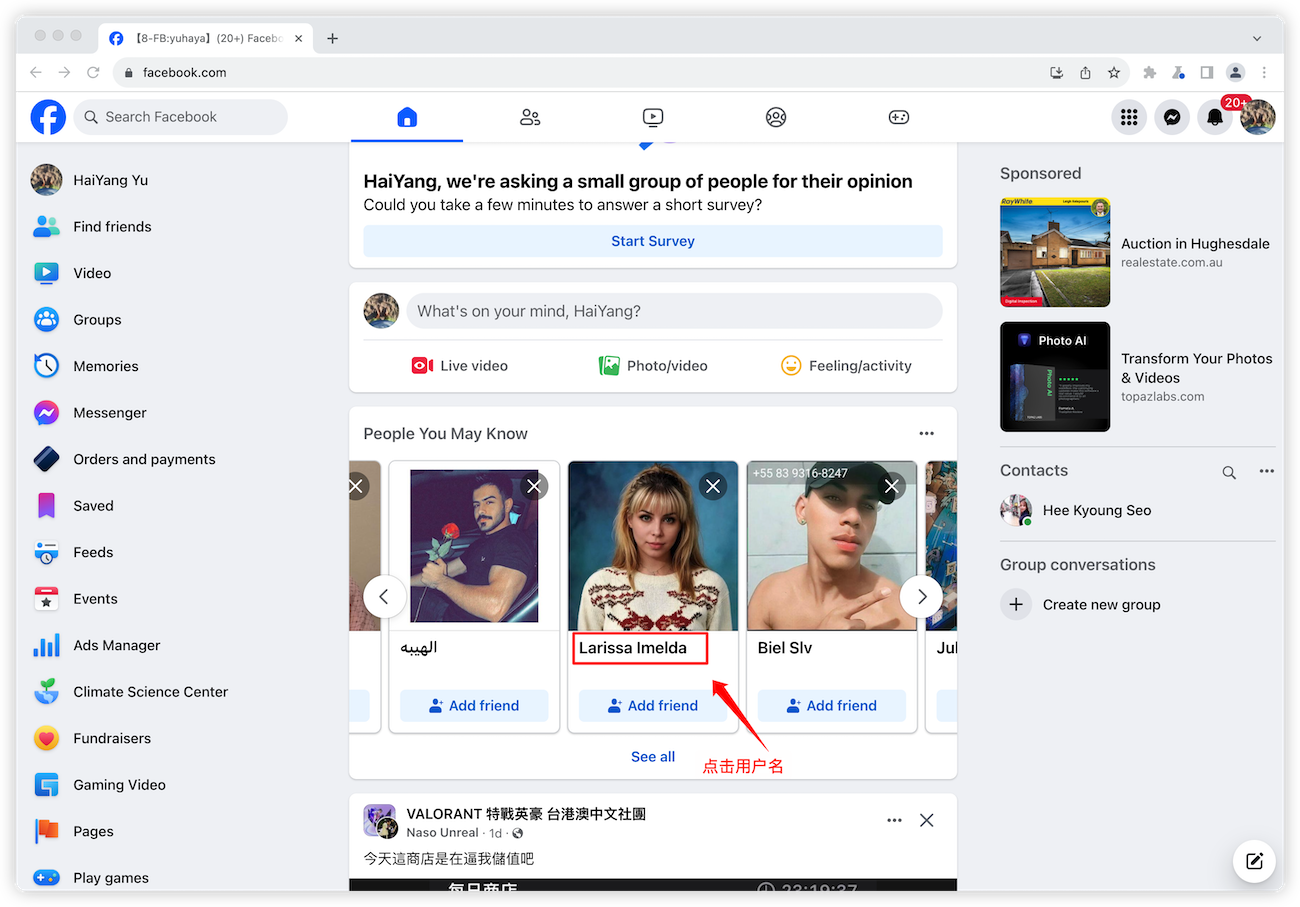The image size is (1300, 907).
Task: Add a Photo/video to a new post
Action: coord(653,365)
